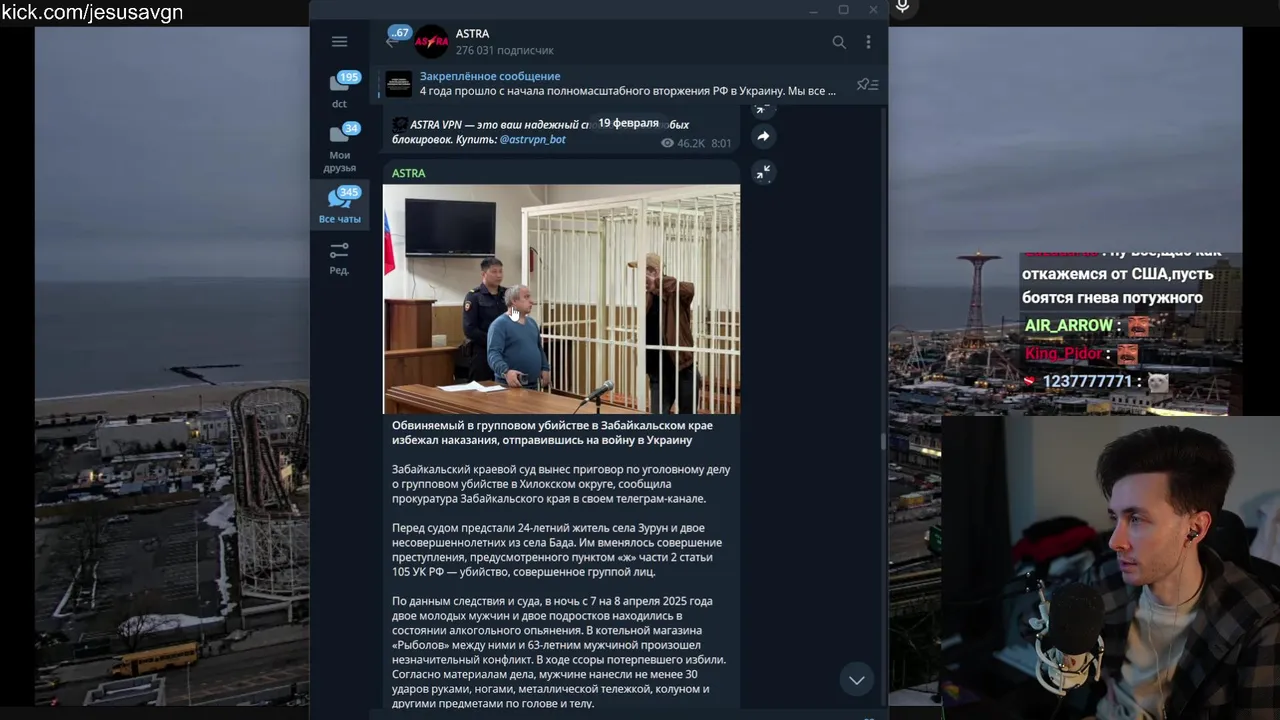
Task: Click the partially hidden icon above forward arrow
Action: 763,109
